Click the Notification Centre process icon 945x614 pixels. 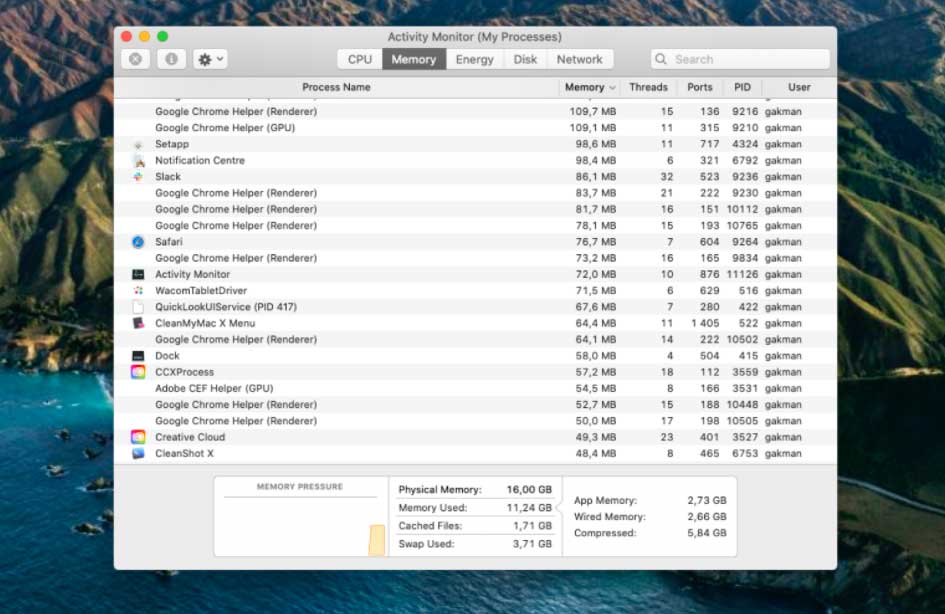pos(139,161)
